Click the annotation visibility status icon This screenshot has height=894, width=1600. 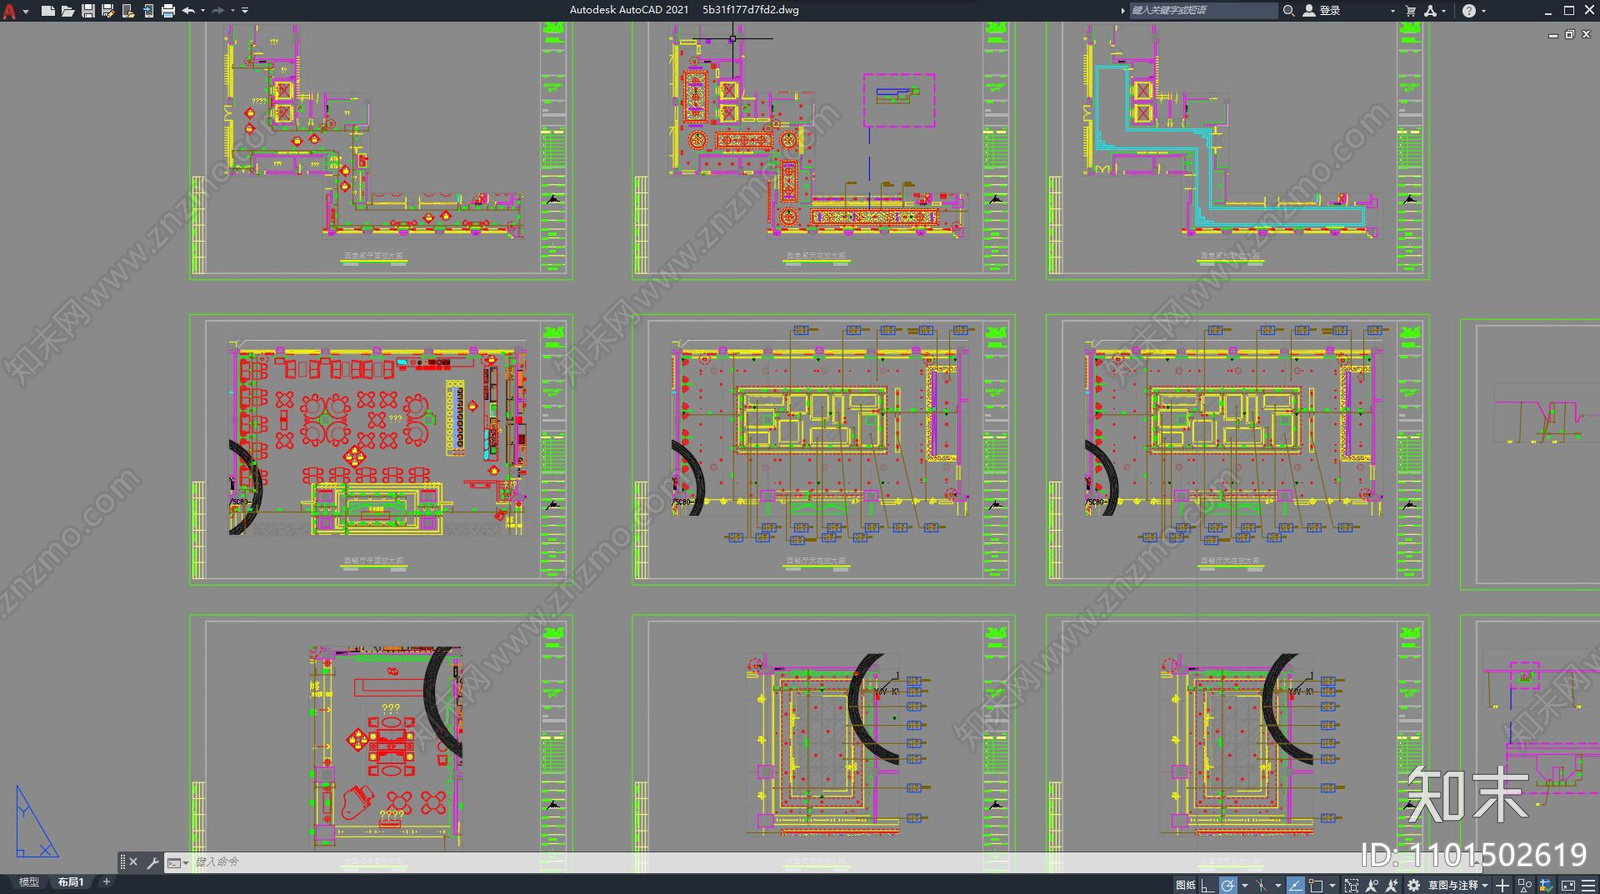[1372, 885]
